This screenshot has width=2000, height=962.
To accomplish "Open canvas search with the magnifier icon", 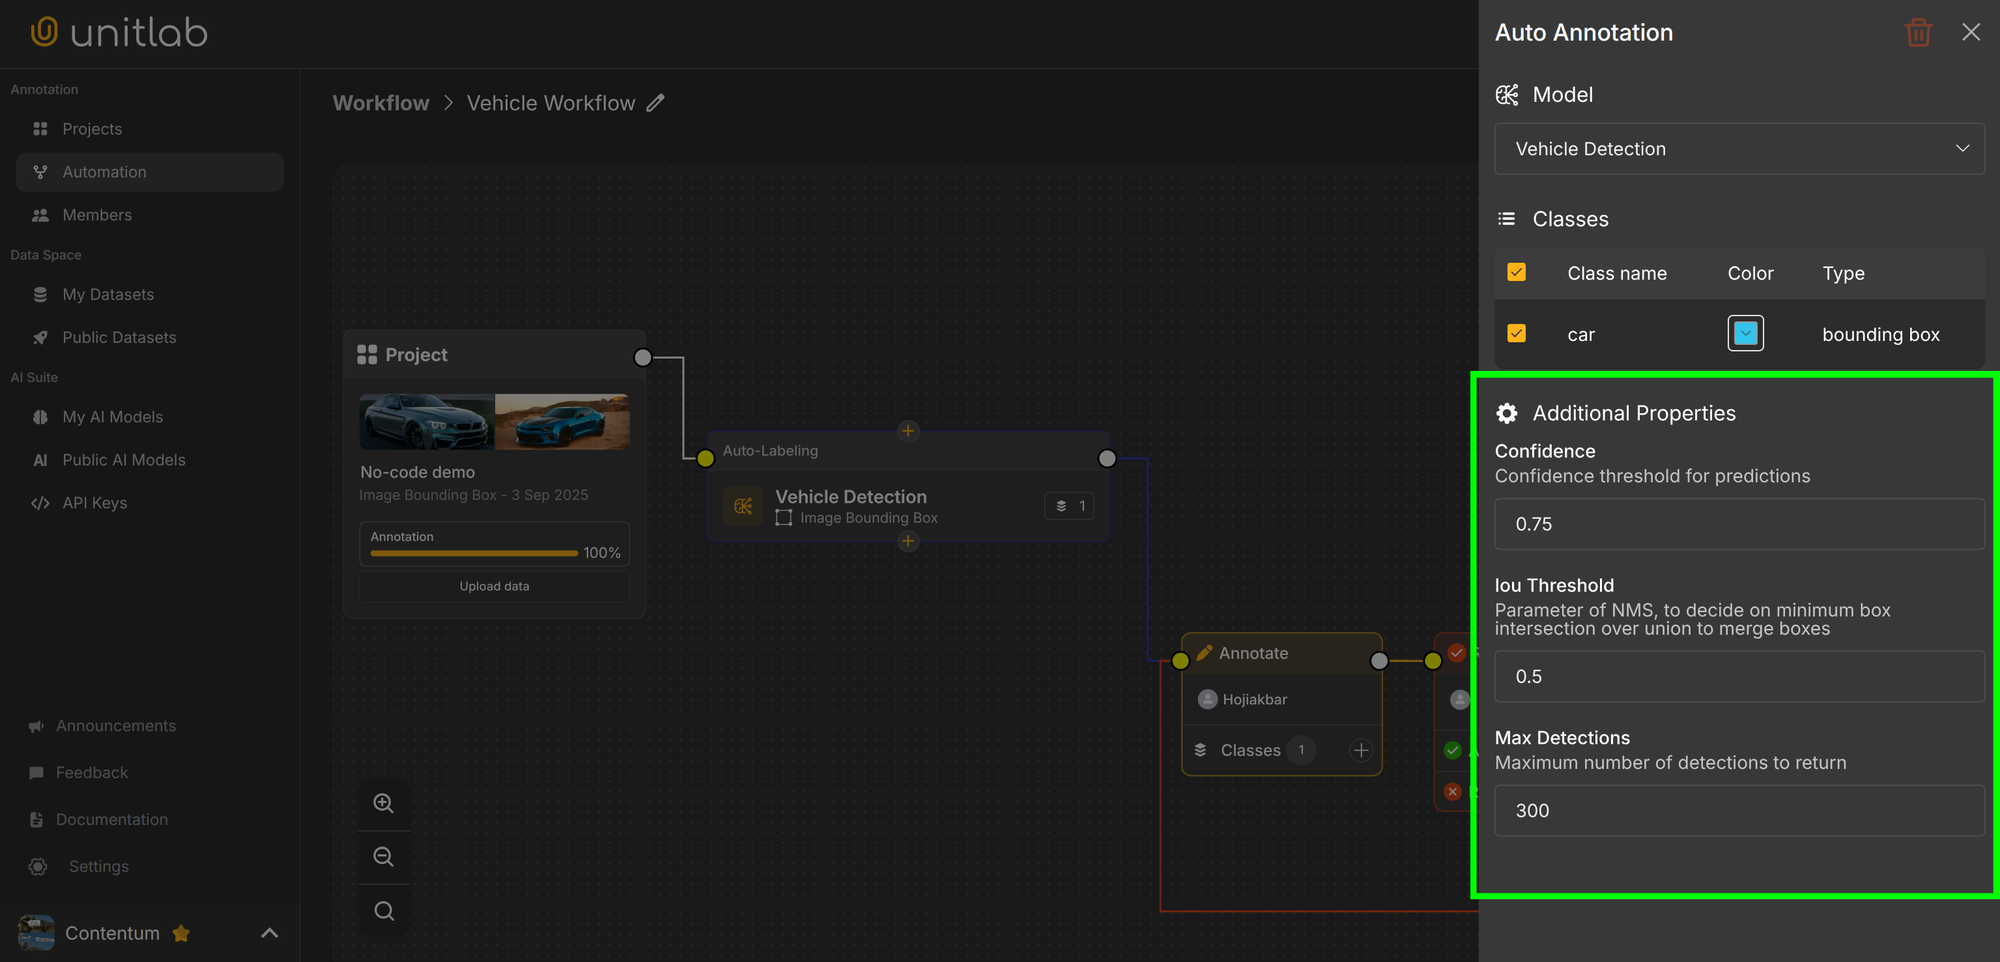I will click(x=384, y=910).
